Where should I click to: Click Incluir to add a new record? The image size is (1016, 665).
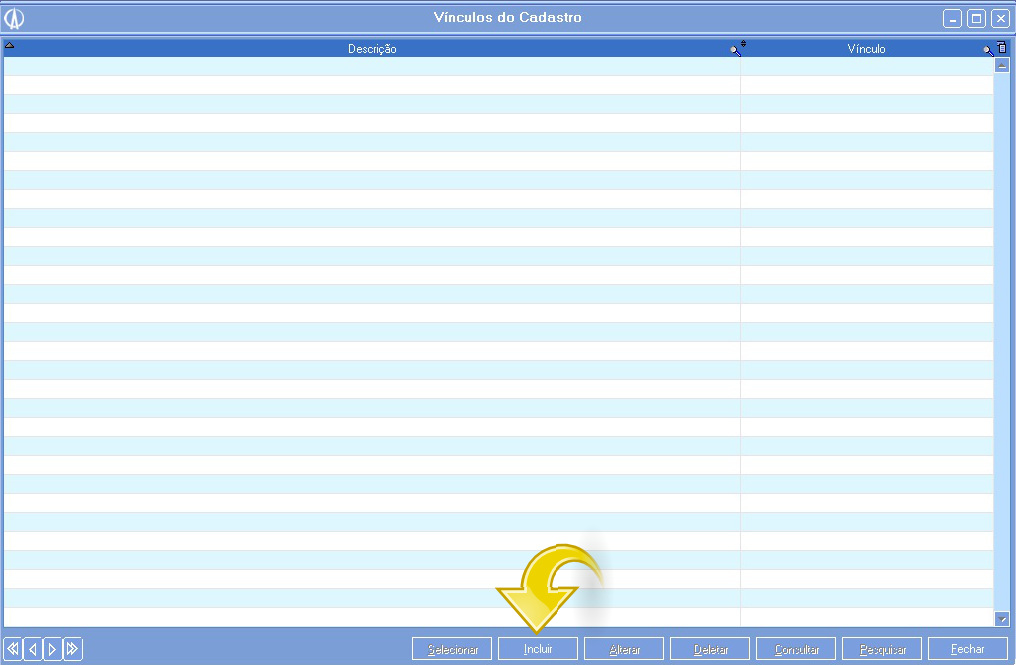click(x=538, y=649)
